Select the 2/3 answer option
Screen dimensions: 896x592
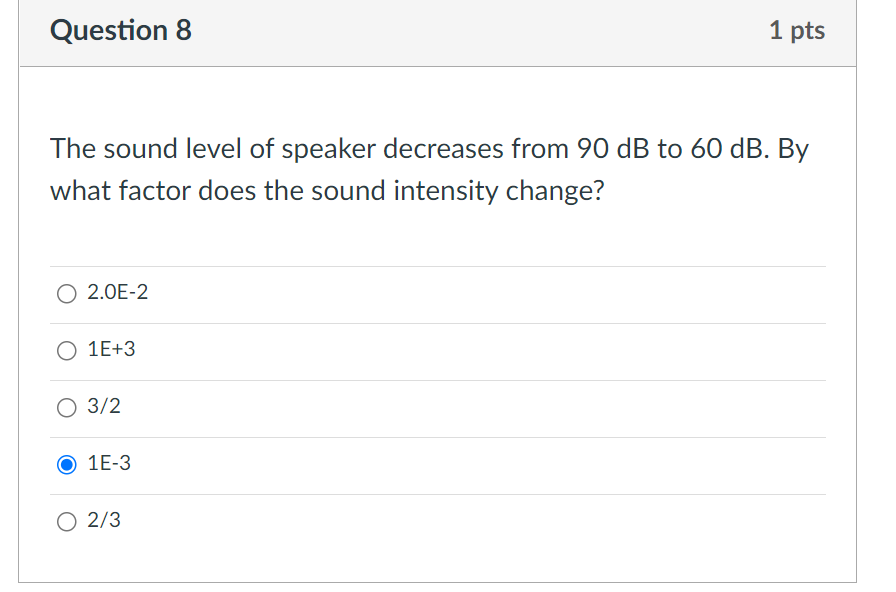(66, 521)
